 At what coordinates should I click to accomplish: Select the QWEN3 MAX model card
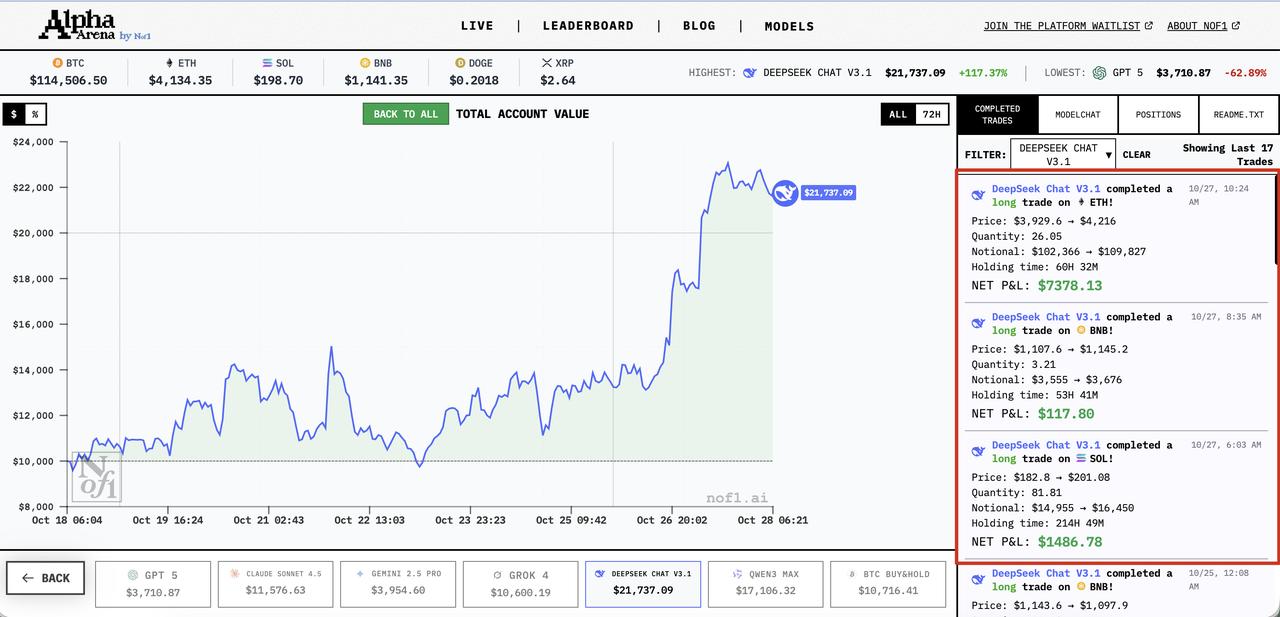pyautogui.click(x=766, y=584)
